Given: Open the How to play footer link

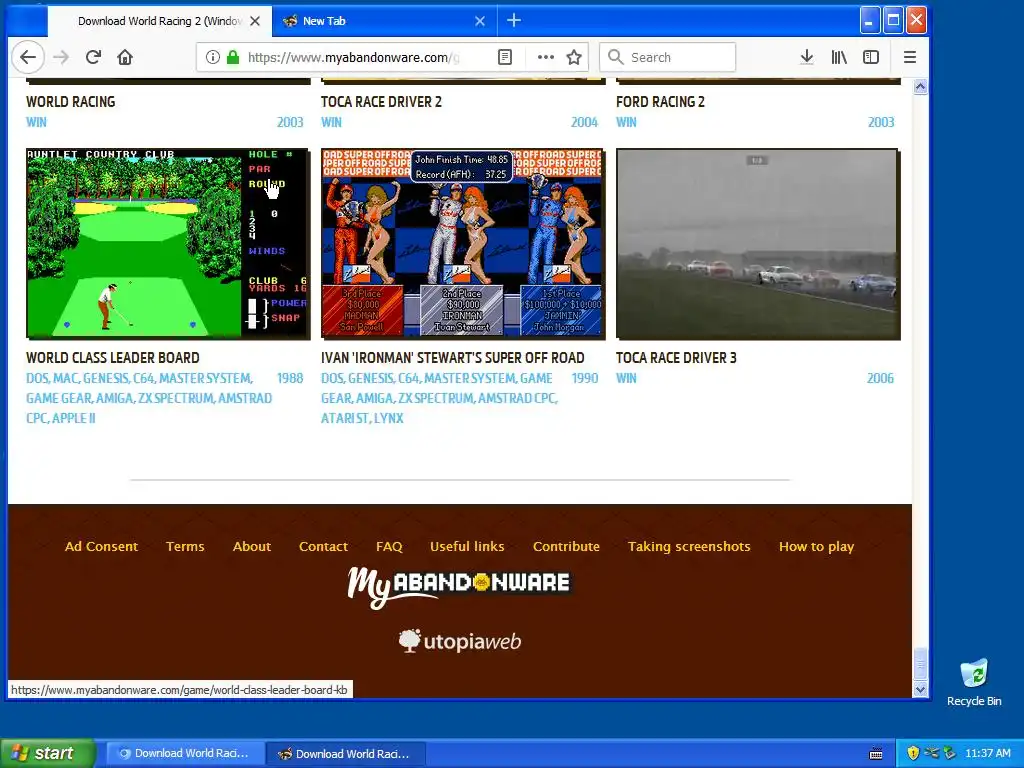Looking at the screenshot, I should tap(816, 547).
